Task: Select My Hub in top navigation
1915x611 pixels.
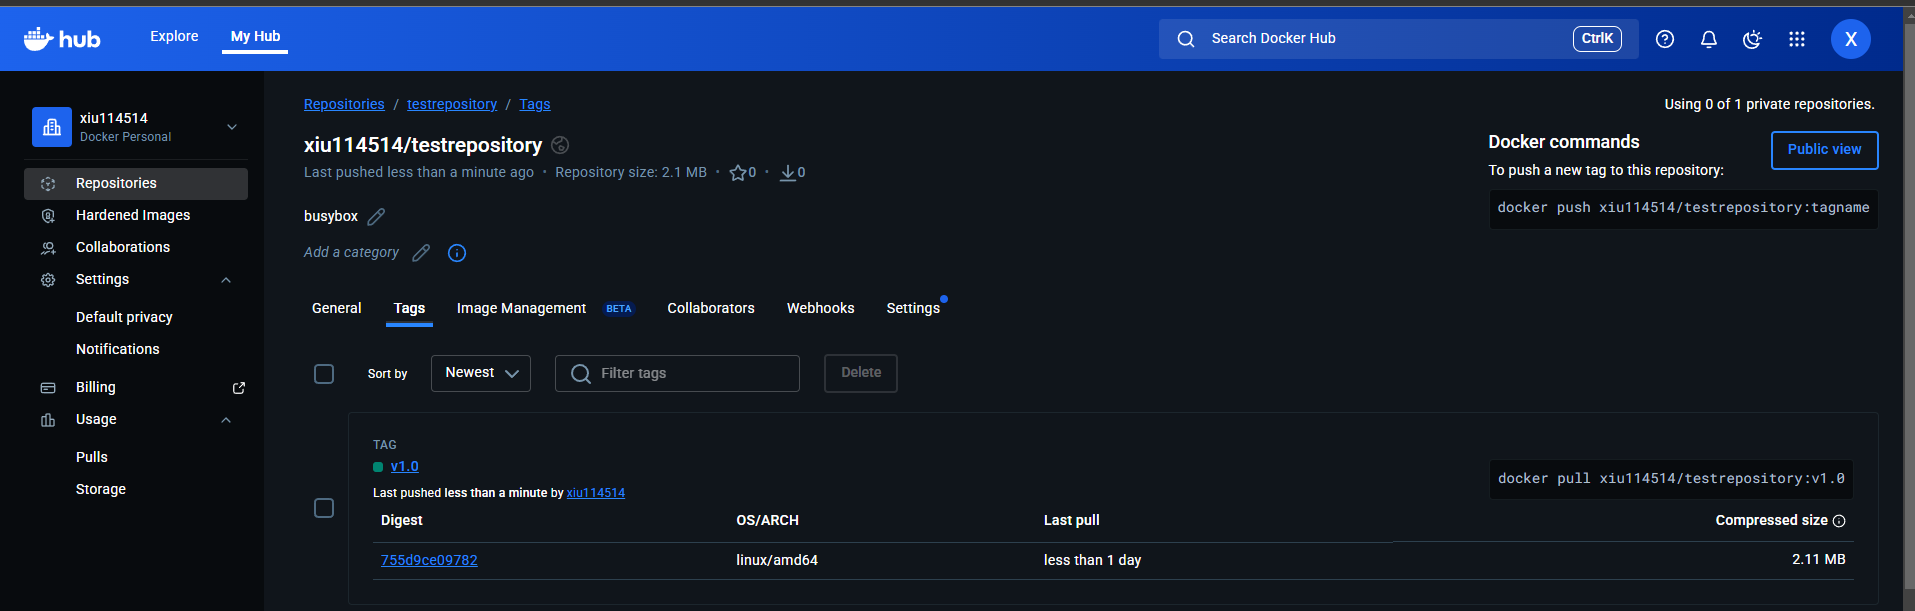Action: pyautogui.click(x=255, y=36)
